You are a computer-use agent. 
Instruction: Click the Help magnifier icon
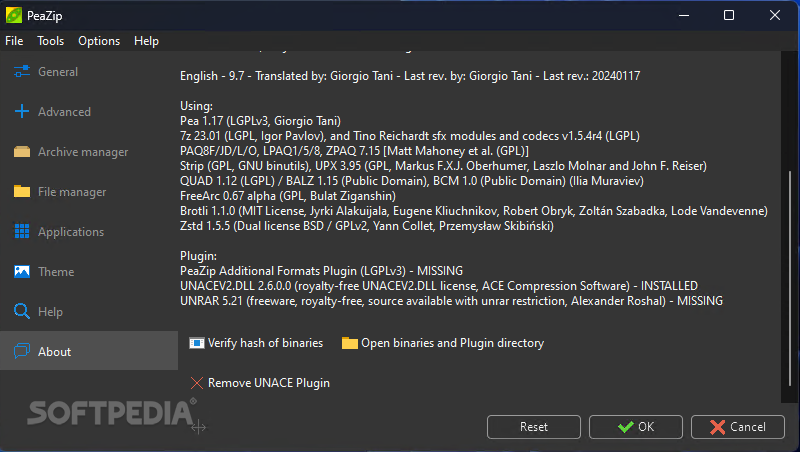coord(21,311)
